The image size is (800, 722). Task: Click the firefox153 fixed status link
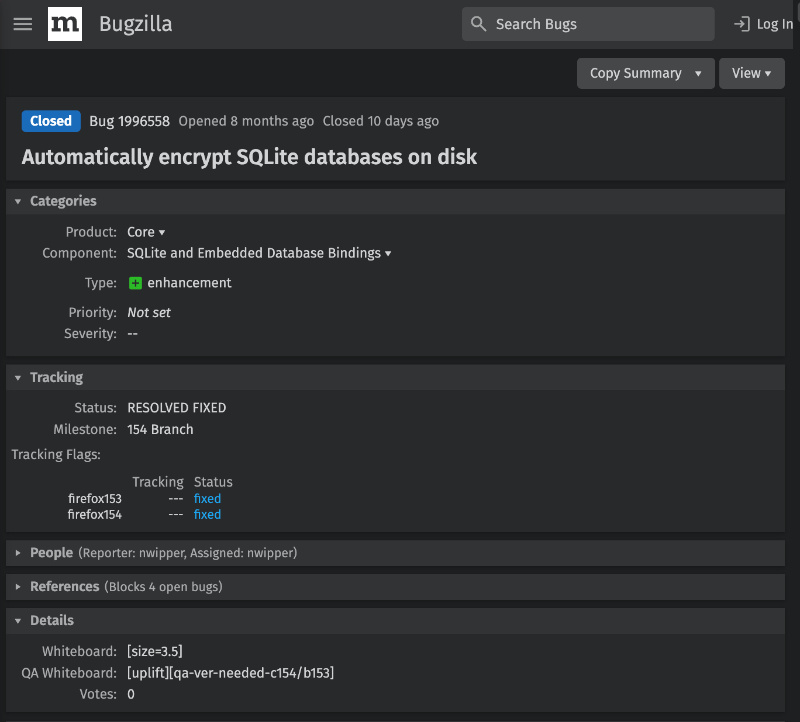(207, 499)
